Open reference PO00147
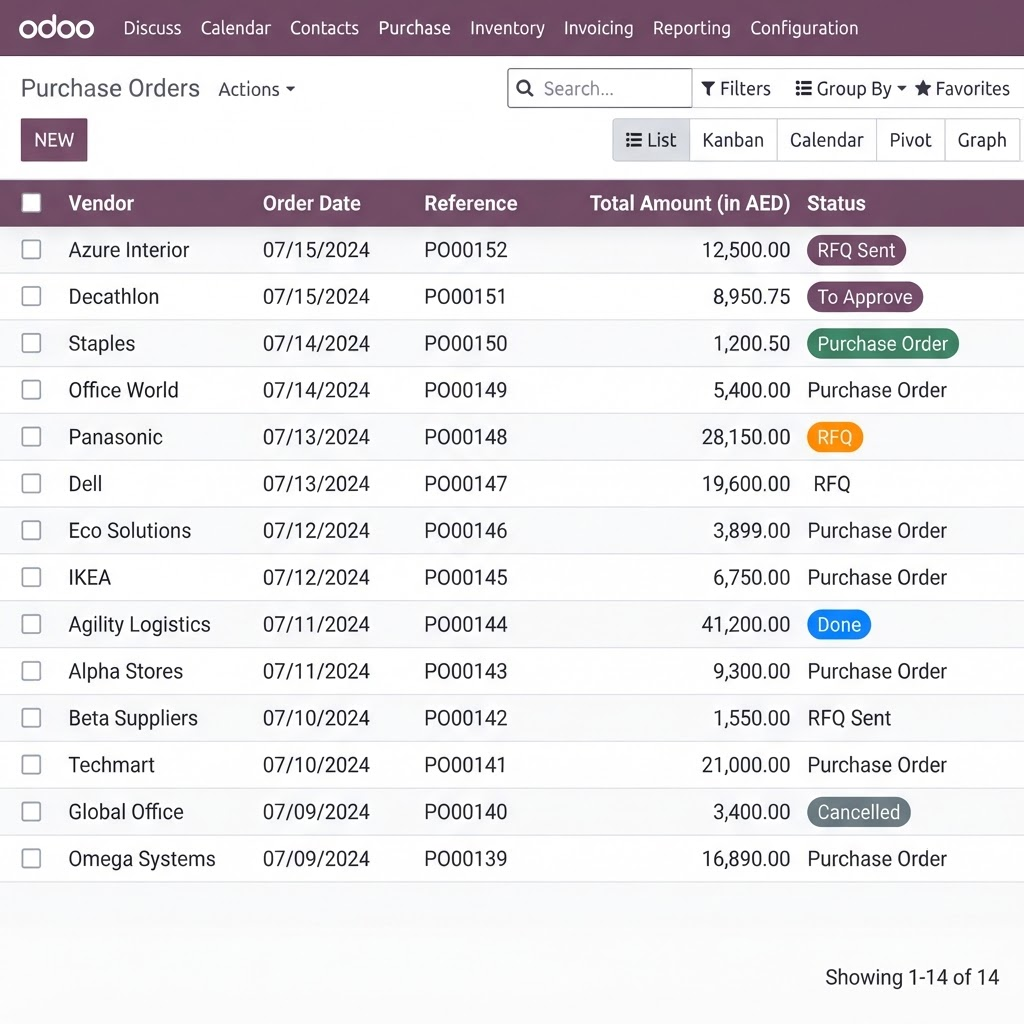This screenshot has height=1024, width=1024. pyautogui.click(x=466, y=484)
